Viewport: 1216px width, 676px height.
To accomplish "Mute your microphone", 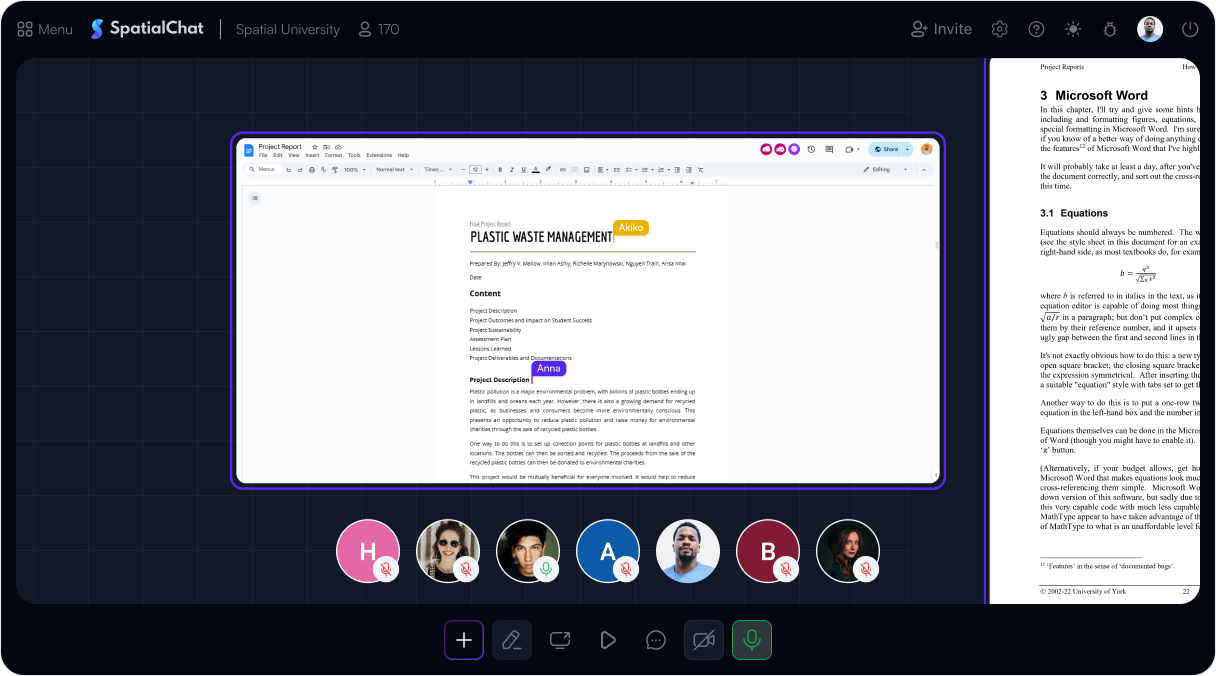I will point(751,639).
